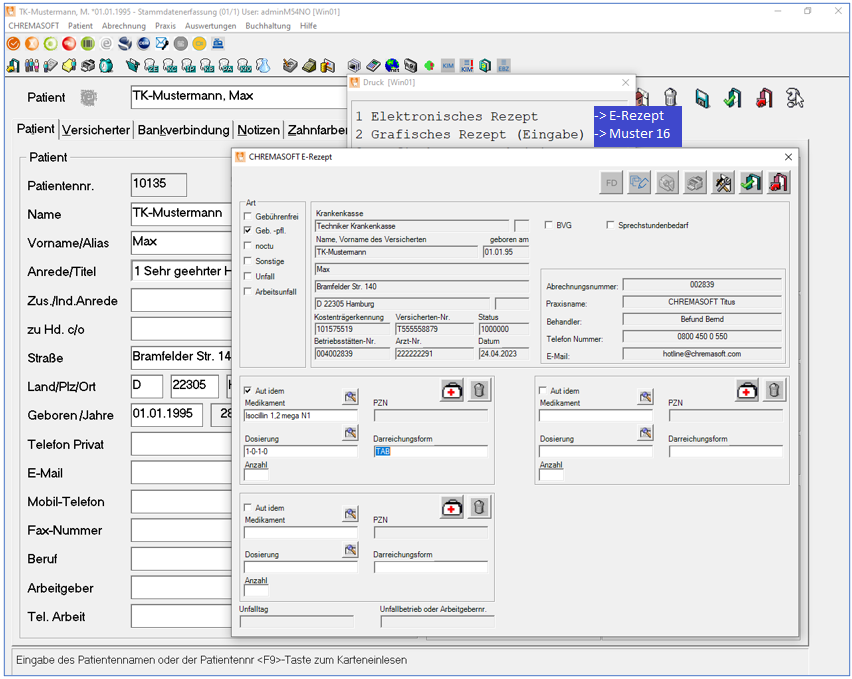Click the Darreichungsform field containing TAB
The height and width of the screenshot is (679, 852).
[x=430, y=451]
